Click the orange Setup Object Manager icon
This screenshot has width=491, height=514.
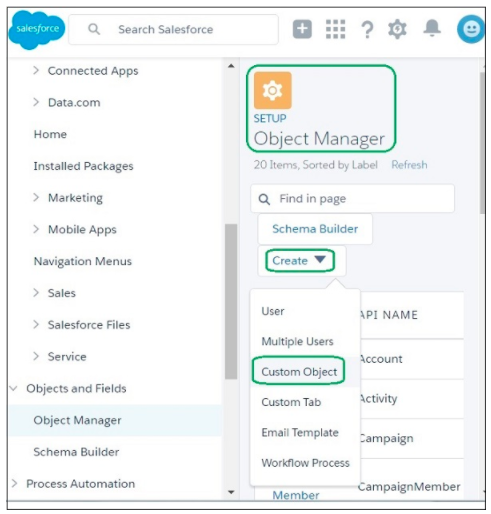273,90
